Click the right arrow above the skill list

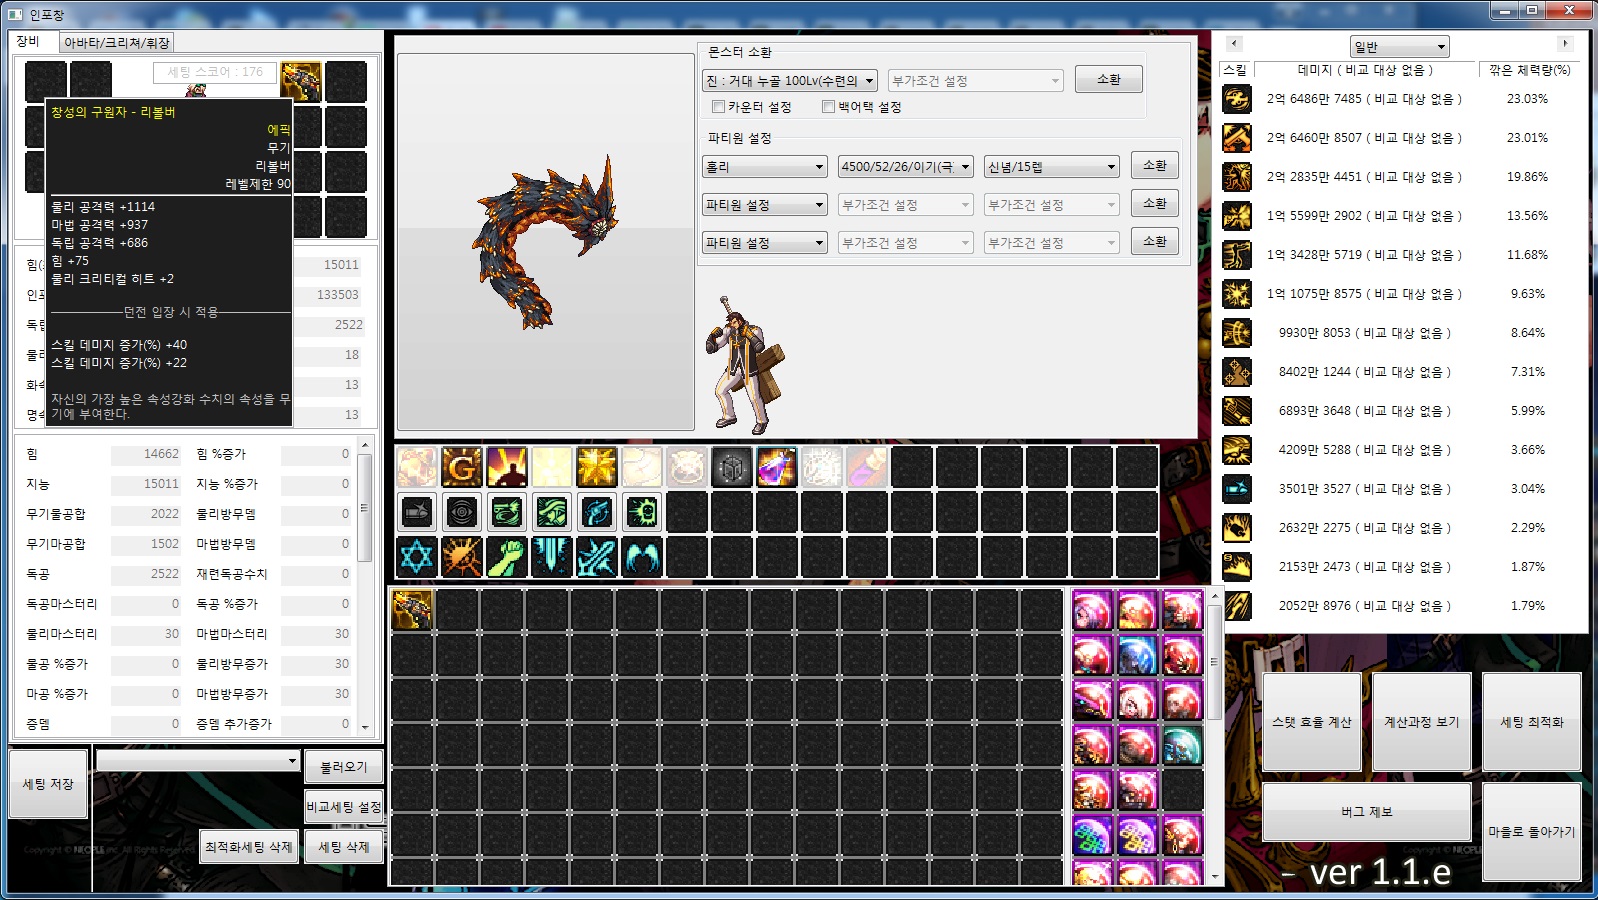tap(1565, 44)
